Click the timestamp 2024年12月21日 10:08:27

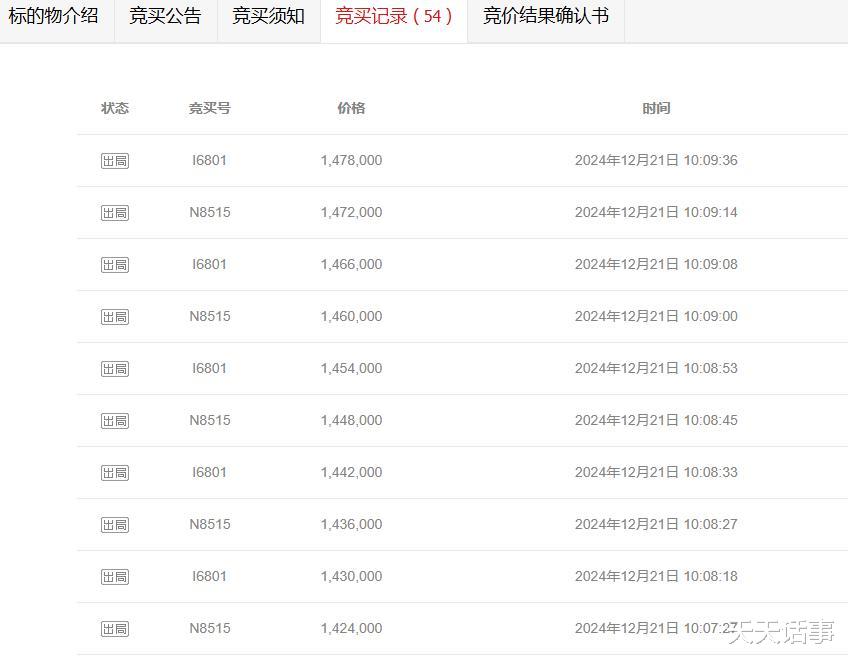[x=656, y=524]
